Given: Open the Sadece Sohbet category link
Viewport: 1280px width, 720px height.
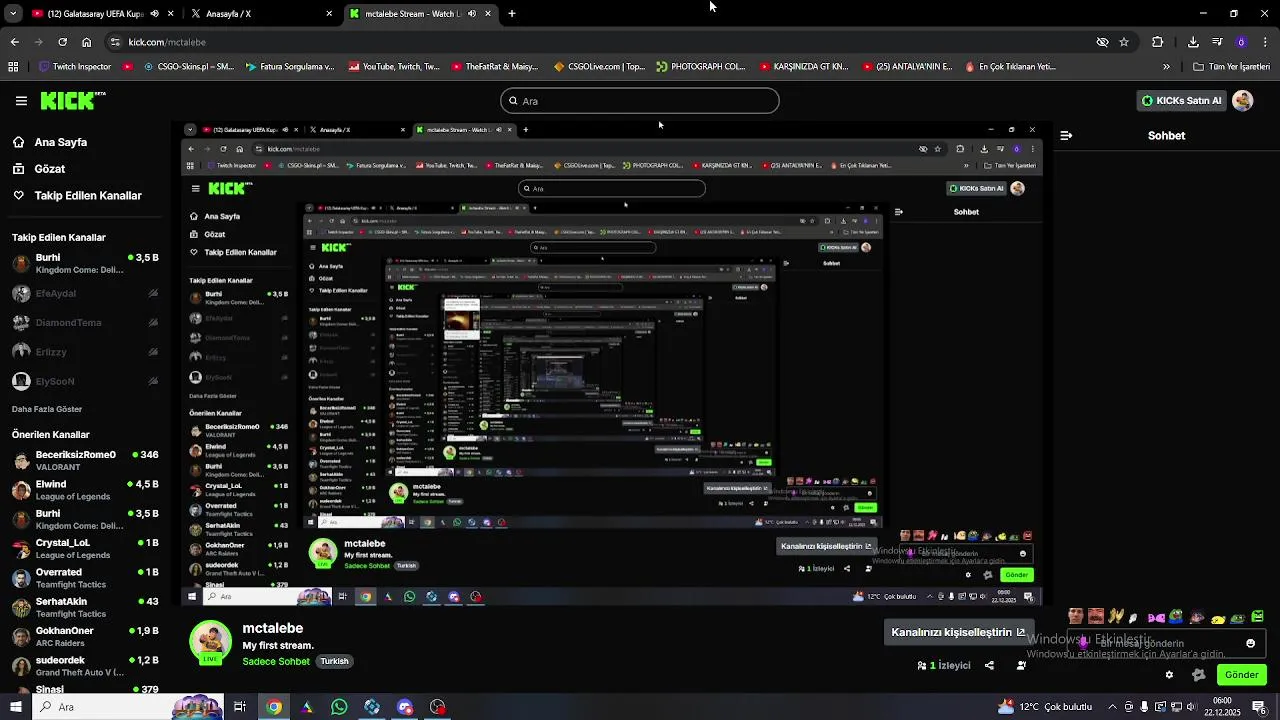Looking at the screenshot, I should 276,661.
